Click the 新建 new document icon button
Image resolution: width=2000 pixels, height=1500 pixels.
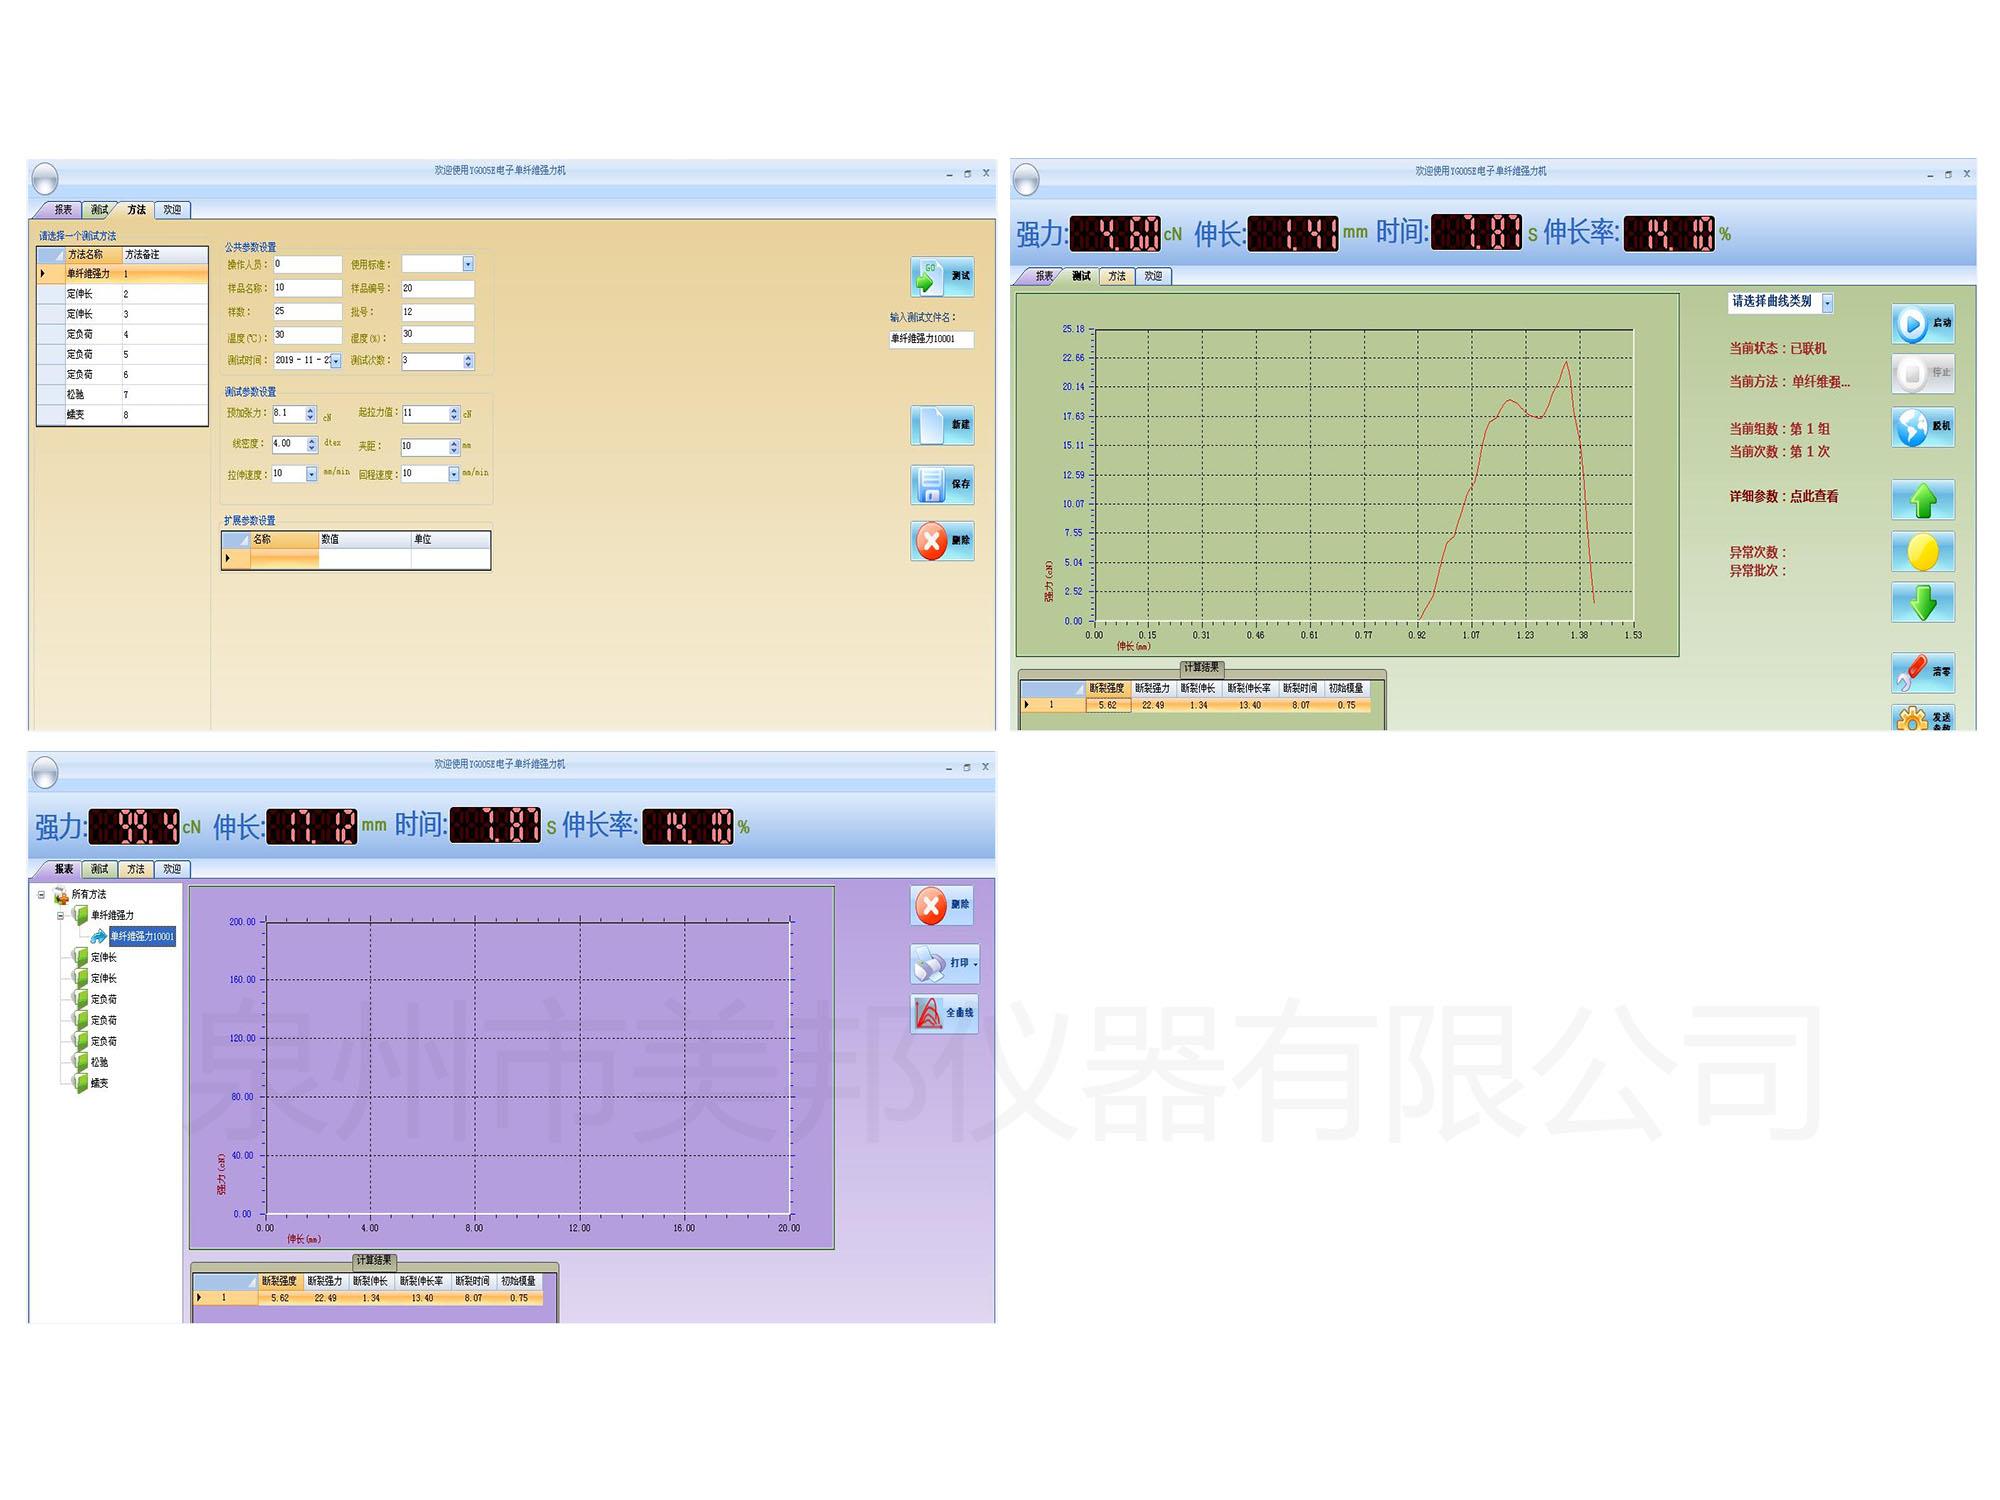942,425
